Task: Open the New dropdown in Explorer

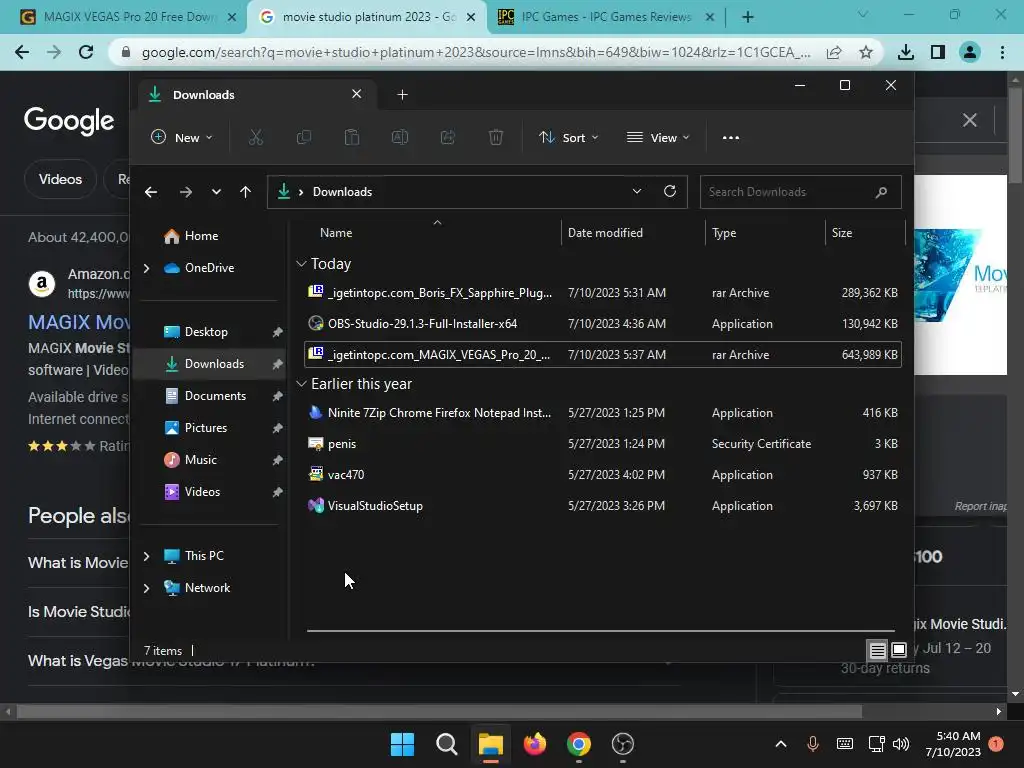Action: (x=182, y=138)
